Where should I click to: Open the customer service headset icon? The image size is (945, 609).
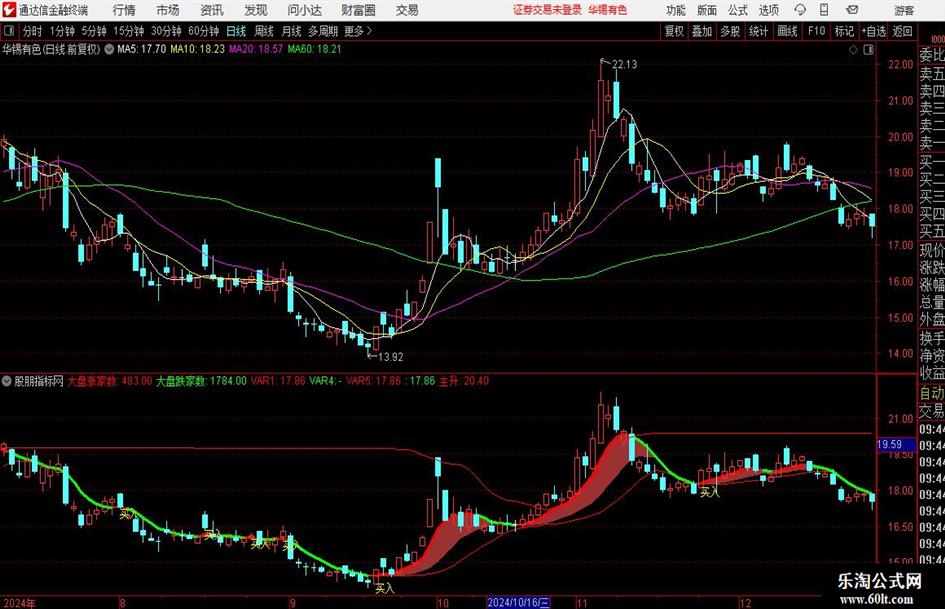[x=800, y=10]
